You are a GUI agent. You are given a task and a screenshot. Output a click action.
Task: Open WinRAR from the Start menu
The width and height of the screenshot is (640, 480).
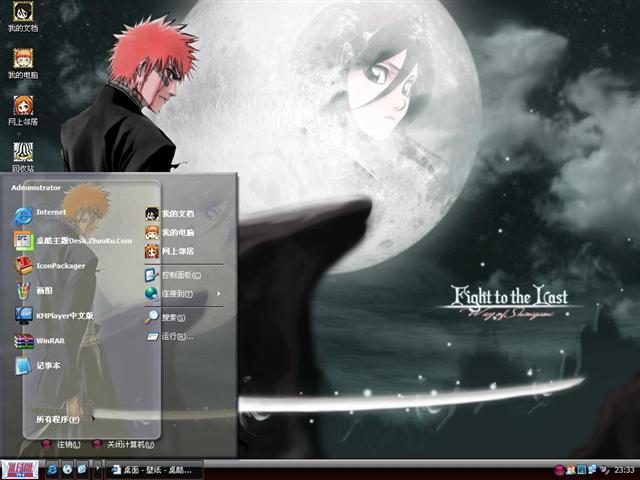coord(40,341)
